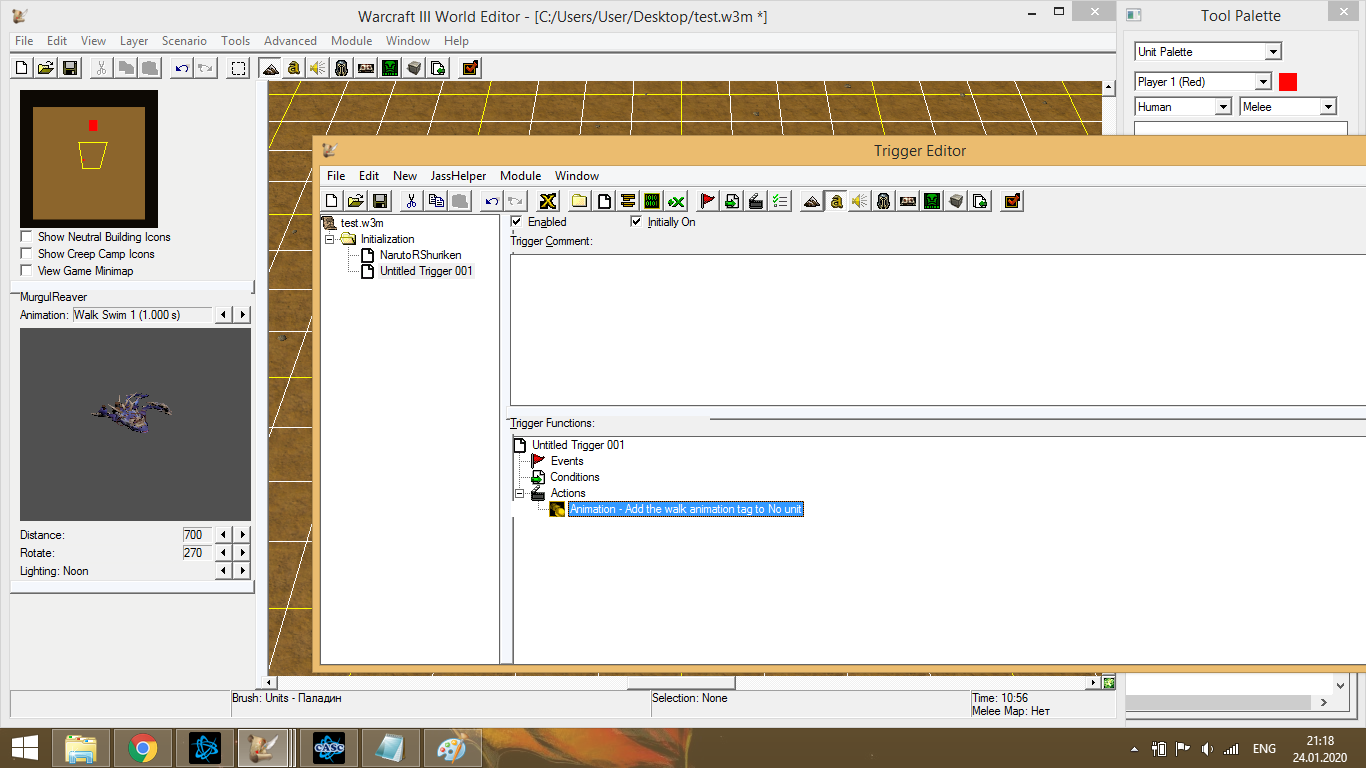
Task: Open File Explorer from the taskbar
Action: click(81, 748)
